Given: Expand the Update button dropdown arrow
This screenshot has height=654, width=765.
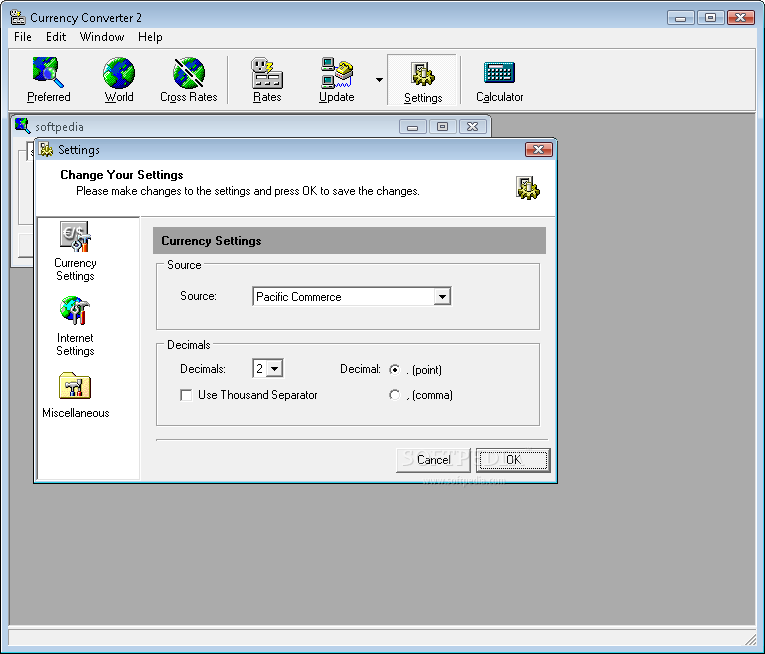Looking at the screenshot, I should point(379,80).
